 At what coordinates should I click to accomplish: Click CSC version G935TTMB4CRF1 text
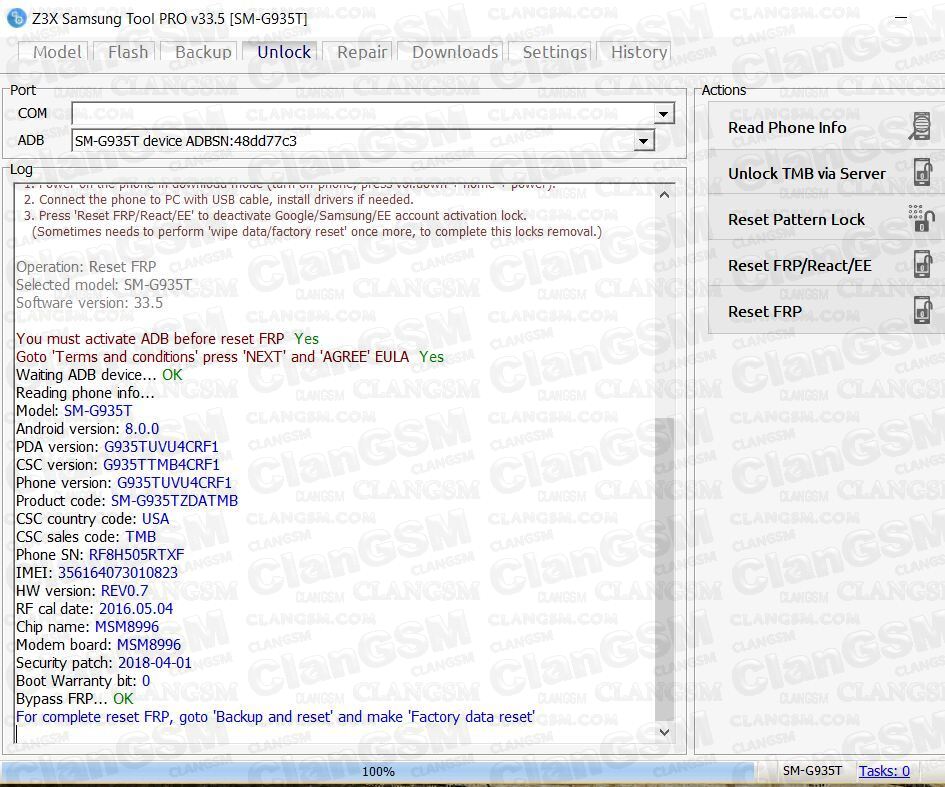(118, 465)
